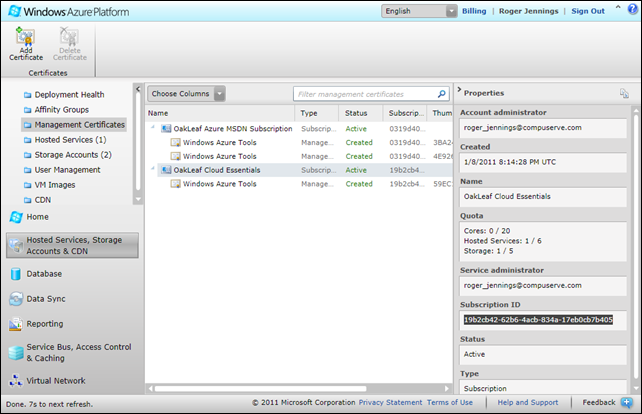The height and width of the screenshot is (414, 642).
Task: Click the Status property field showing Active
Action: point(543,355)
